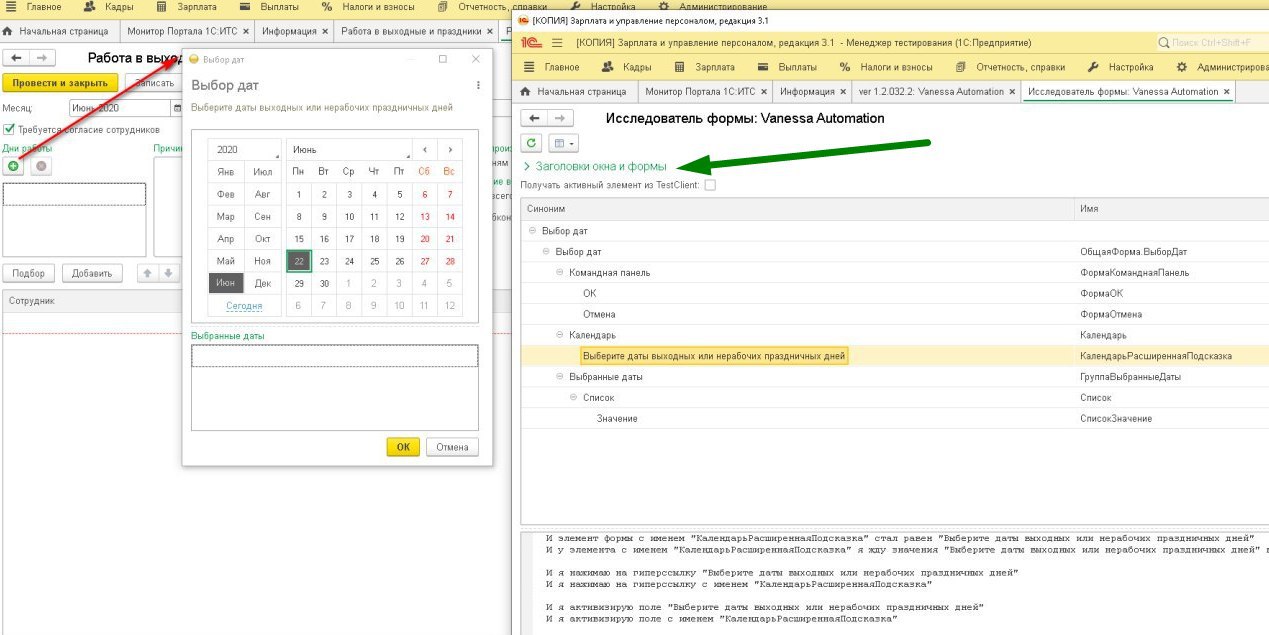Screen dimensions: 1269x635
Task: Select June 22 in calendar
Action: coord(299,261)
